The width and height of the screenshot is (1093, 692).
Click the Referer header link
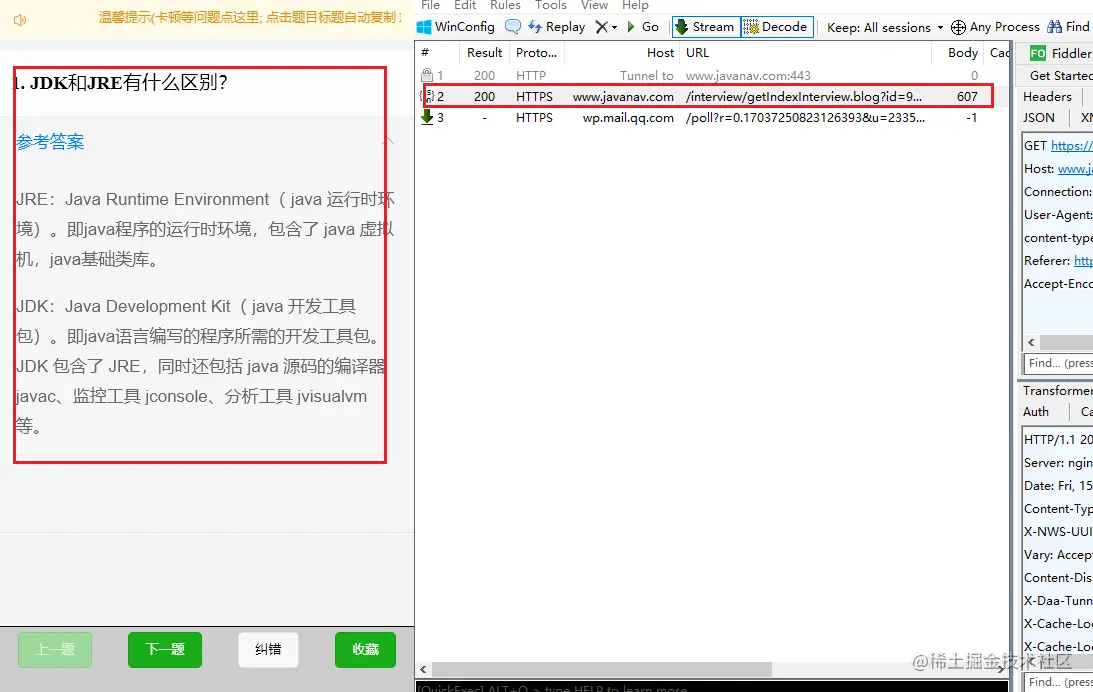(1083, 261)
